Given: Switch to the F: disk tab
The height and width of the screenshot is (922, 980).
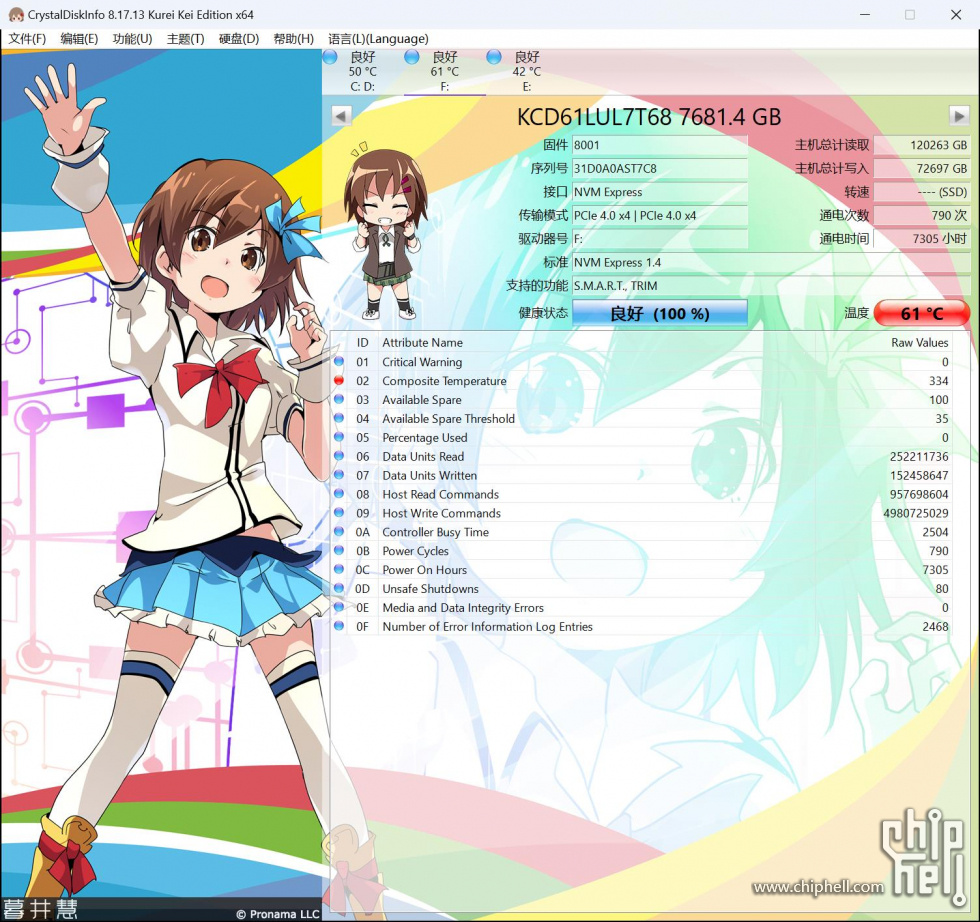Looking at the screenshot, I should click(x=444, y=71).
